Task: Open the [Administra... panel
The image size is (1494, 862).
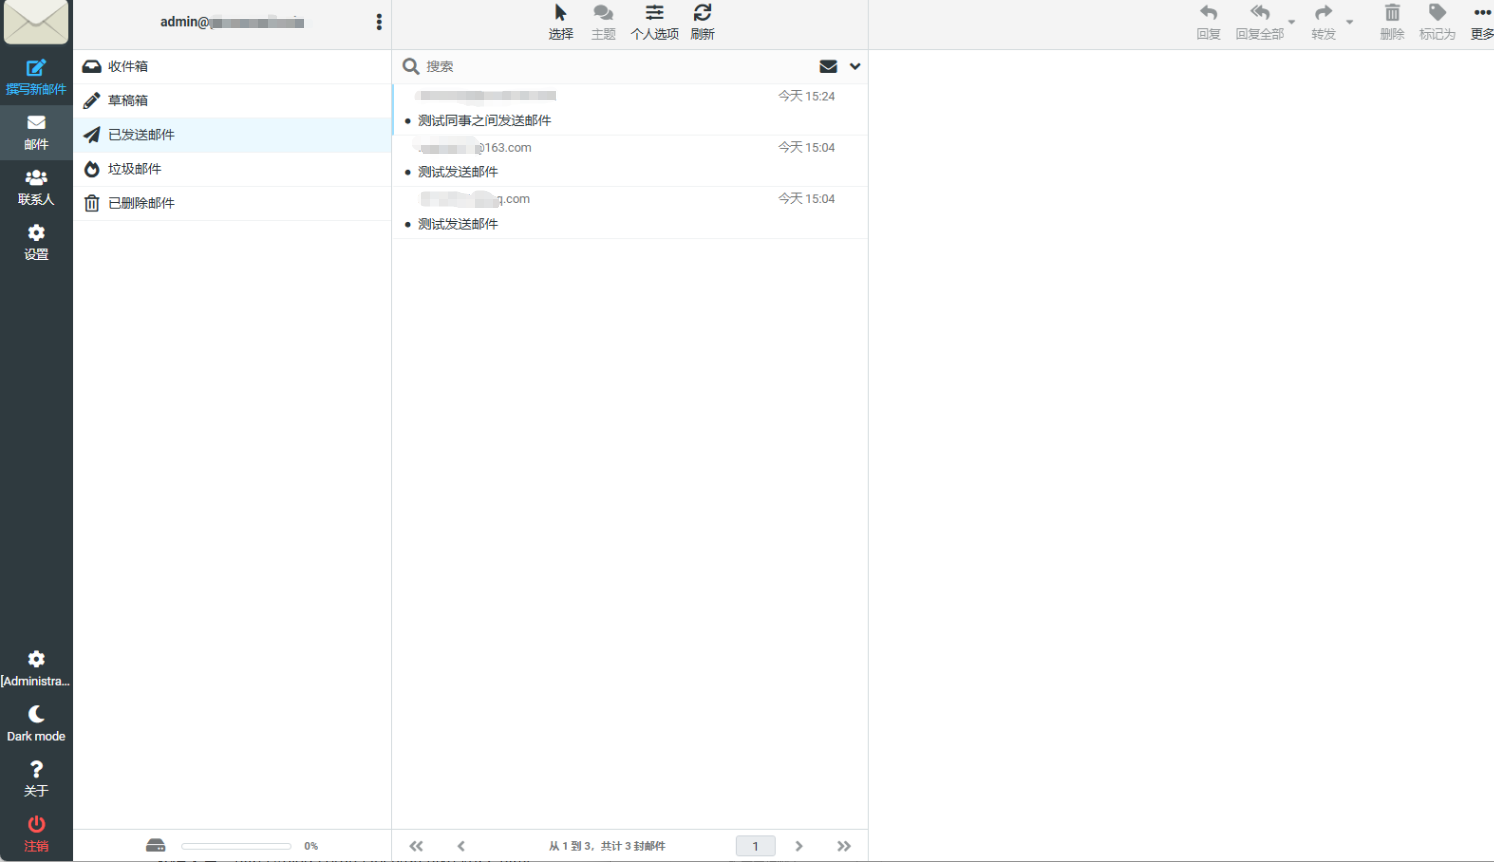Action: [x=36, y=669]
